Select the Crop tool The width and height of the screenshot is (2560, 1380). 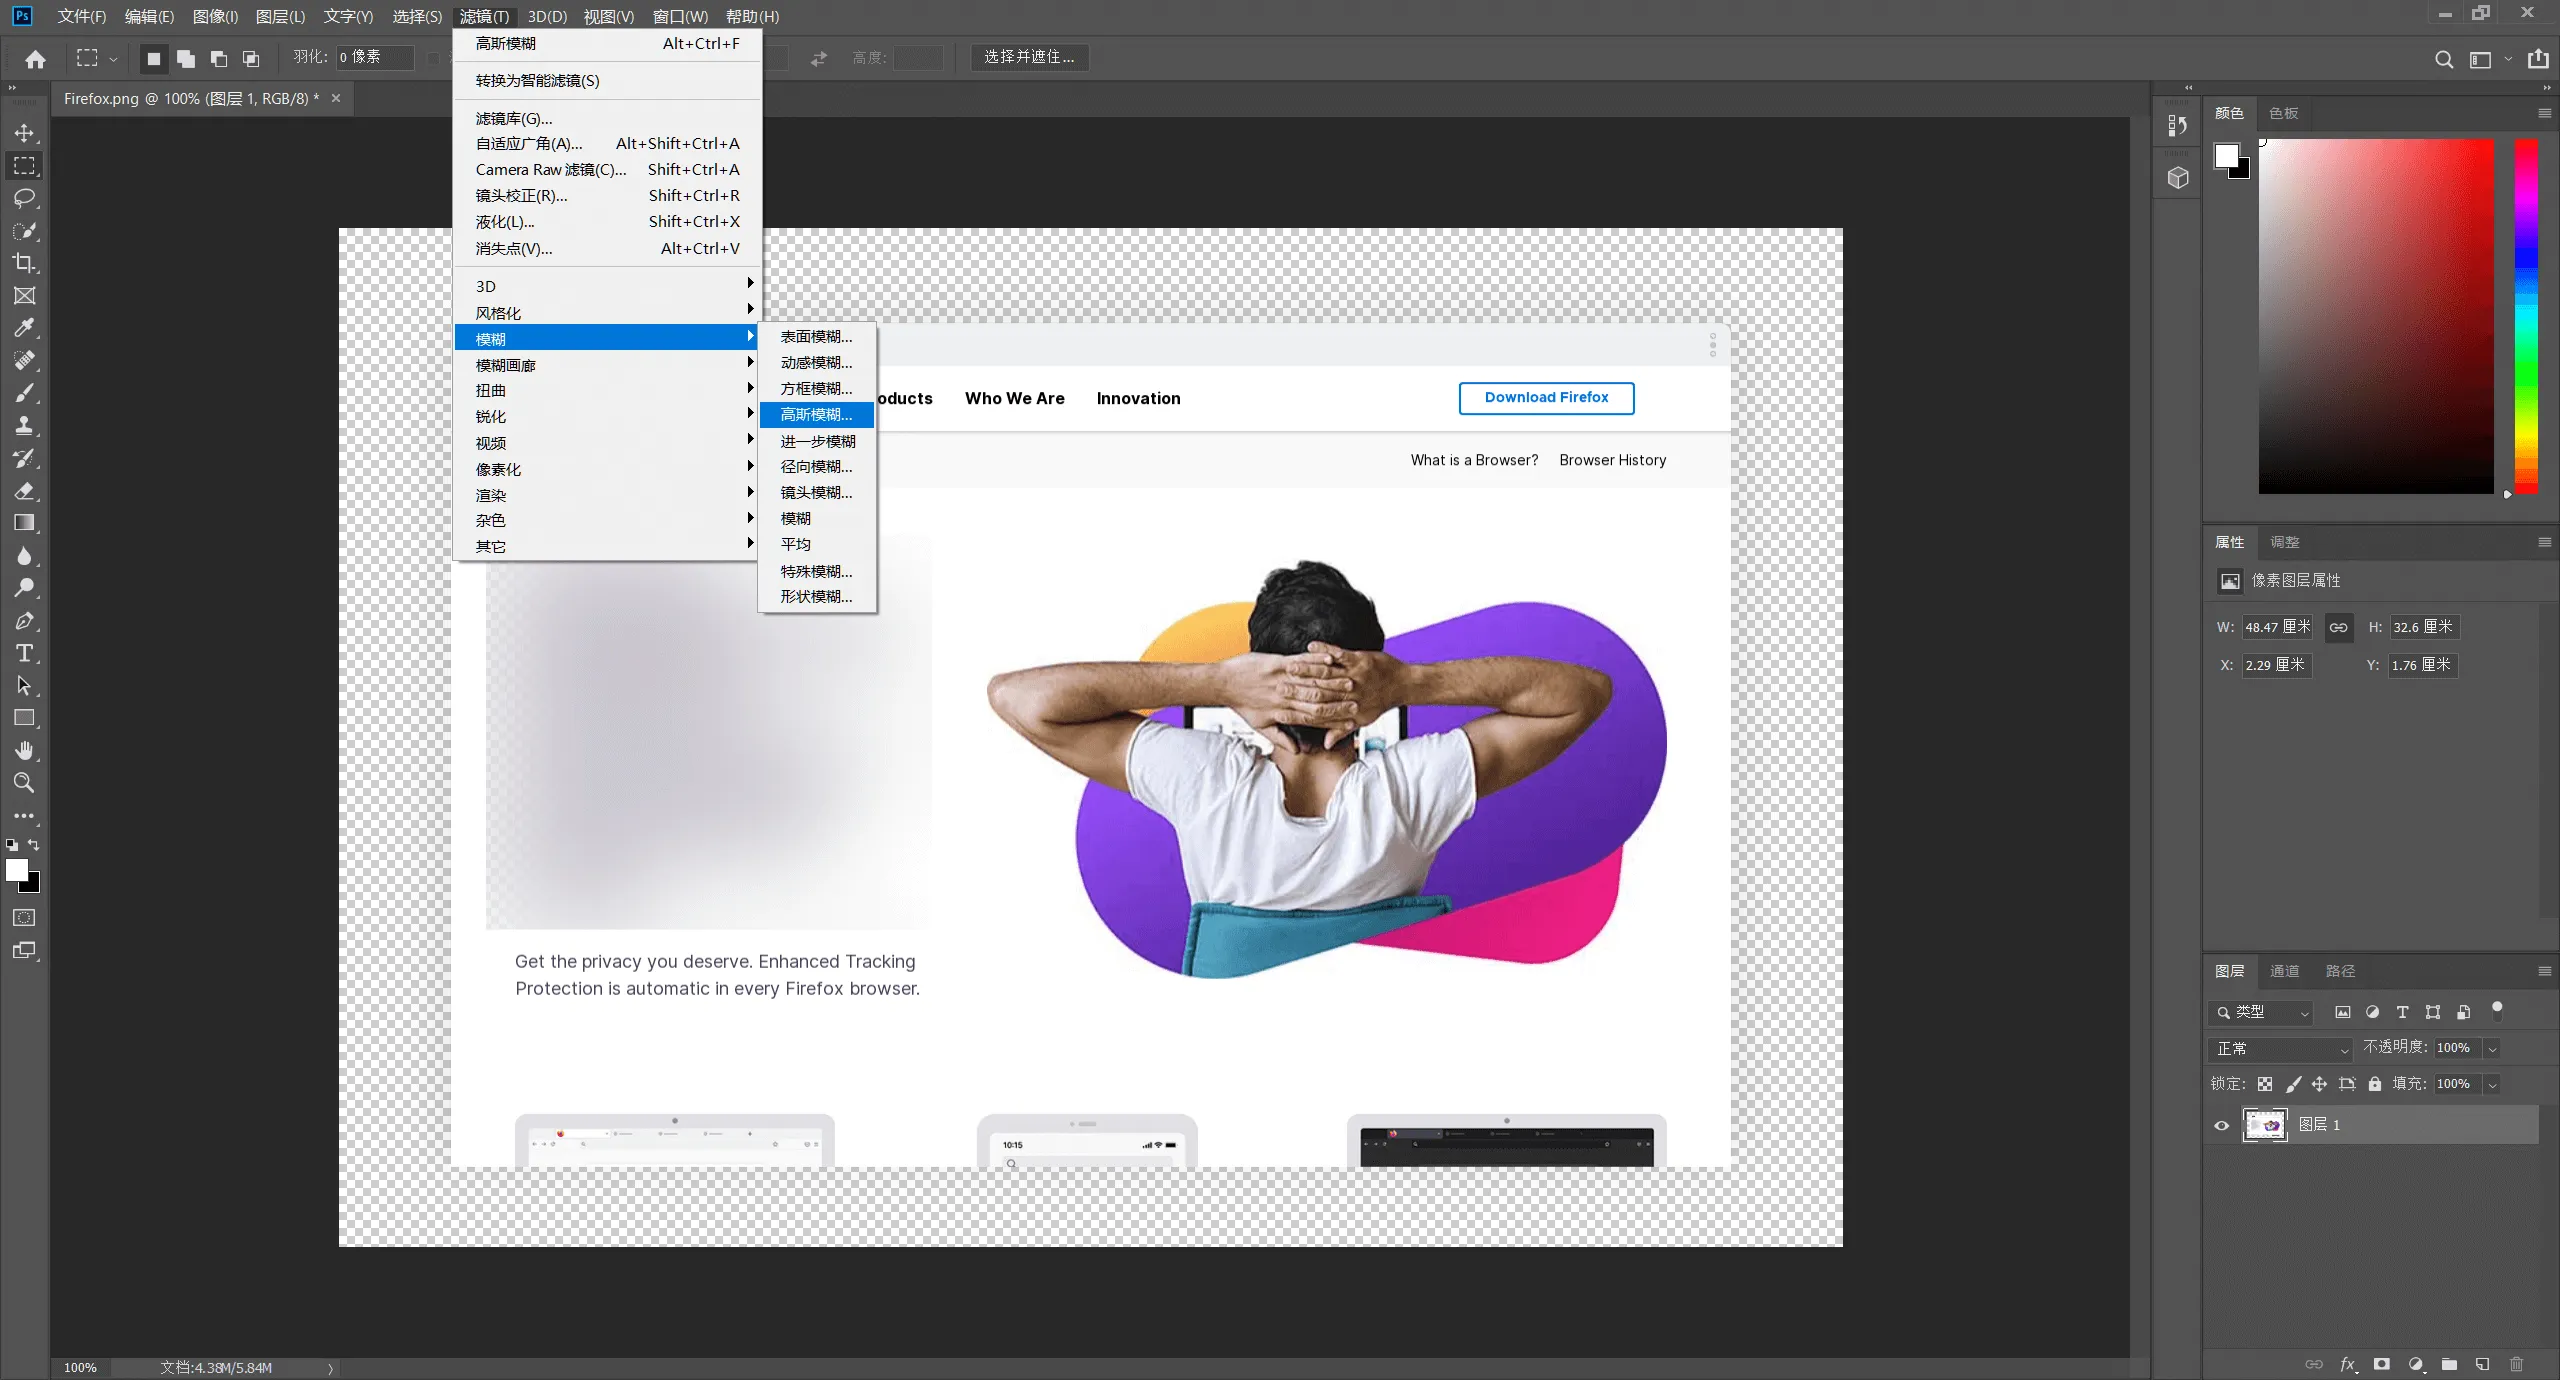point(25,263)
